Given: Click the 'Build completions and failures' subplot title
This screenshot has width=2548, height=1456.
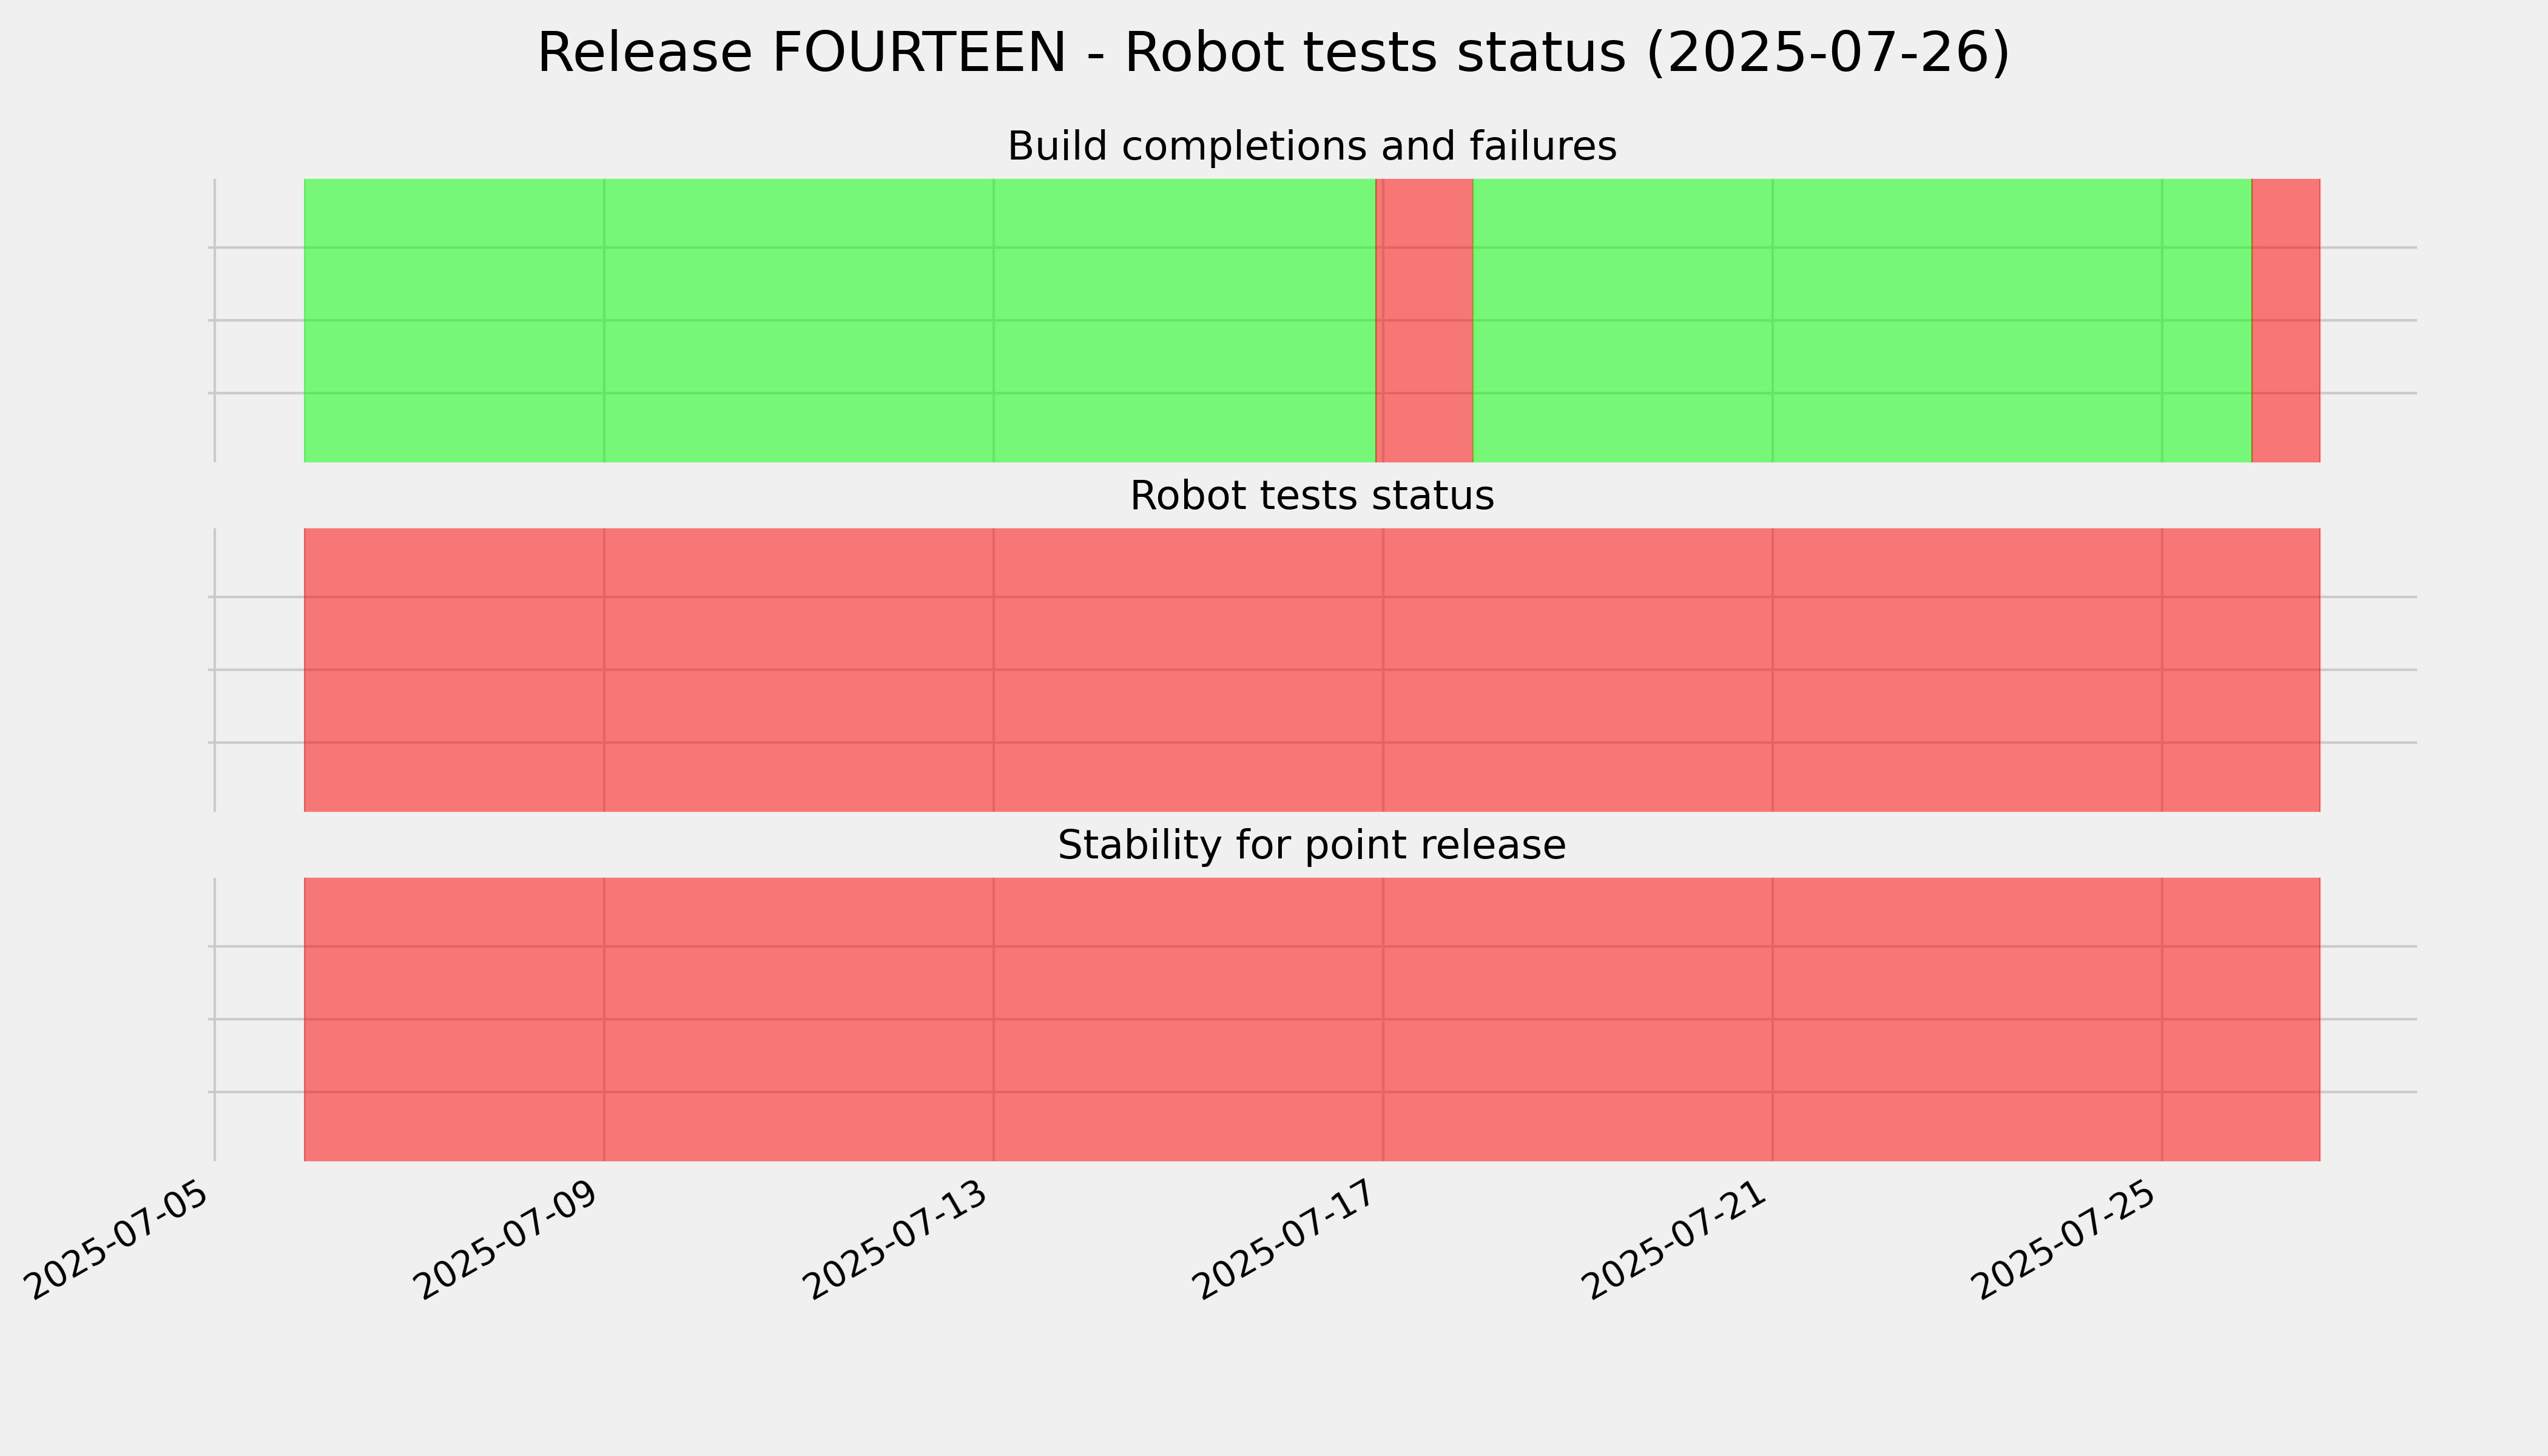Looking at the screenshot, I should tap(1311, 146).
